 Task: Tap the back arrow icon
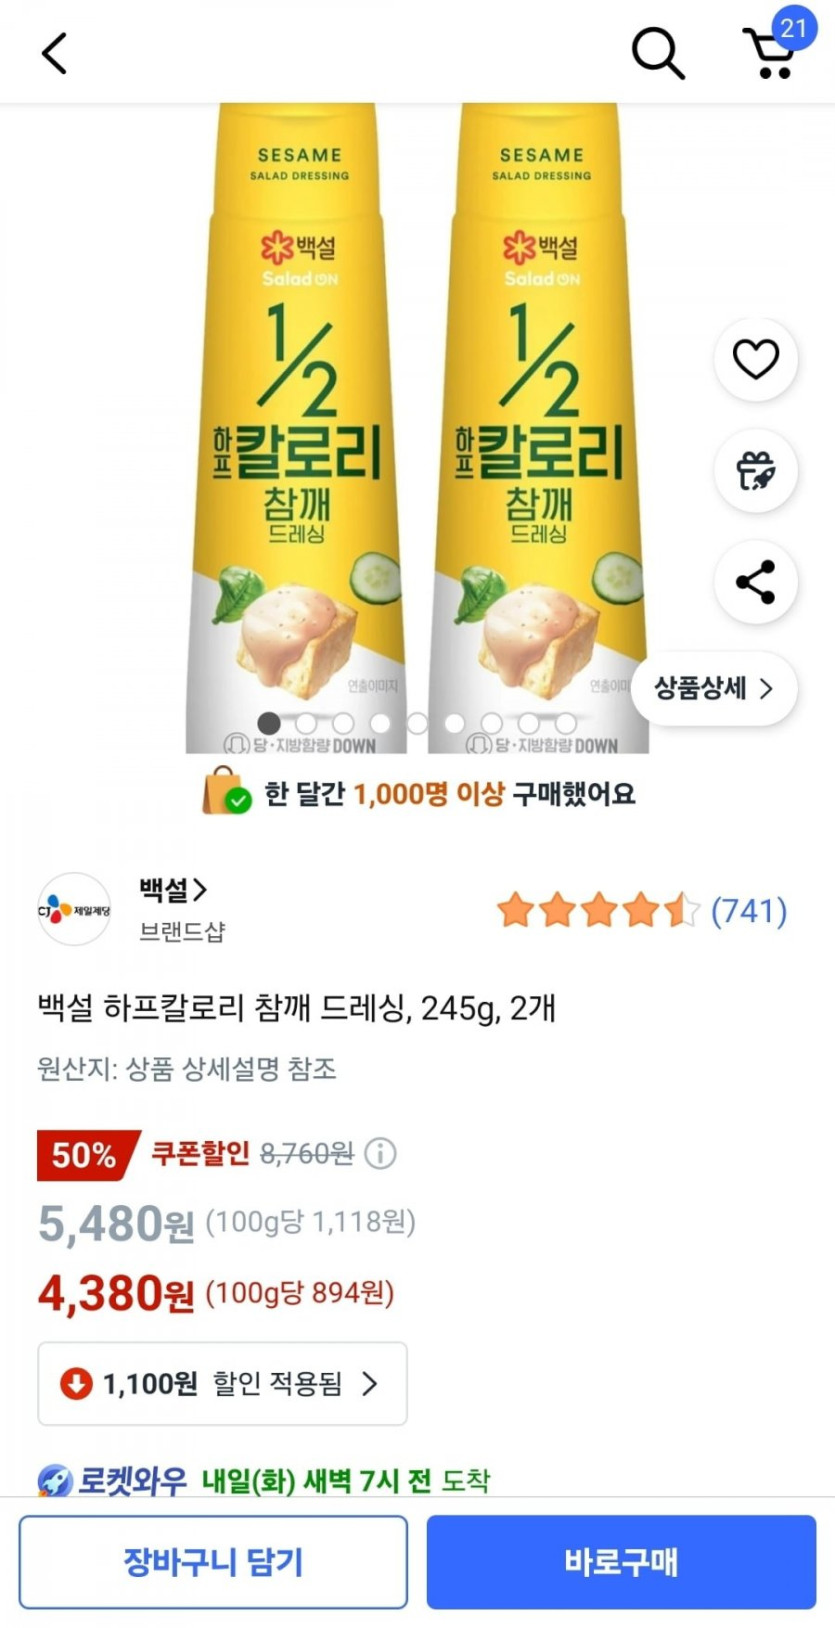click(x=55, y=53)
